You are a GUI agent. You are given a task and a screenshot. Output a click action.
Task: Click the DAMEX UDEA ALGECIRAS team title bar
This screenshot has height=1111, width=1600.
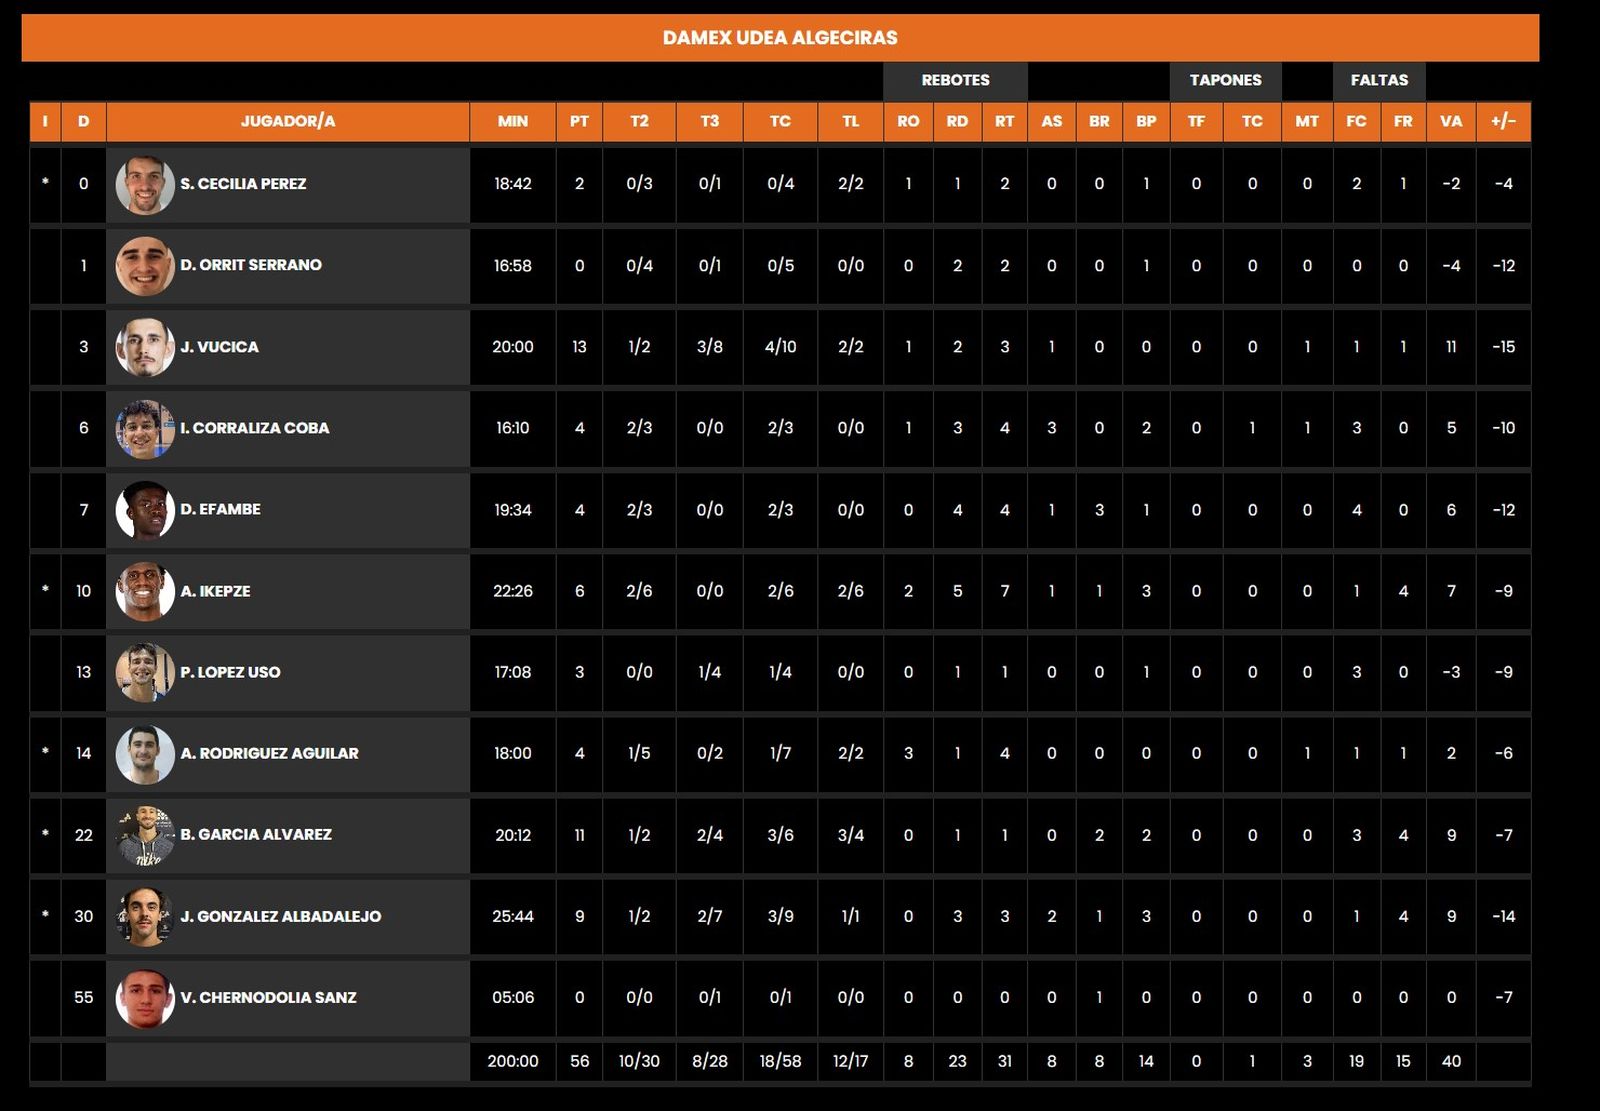point(780,38)
